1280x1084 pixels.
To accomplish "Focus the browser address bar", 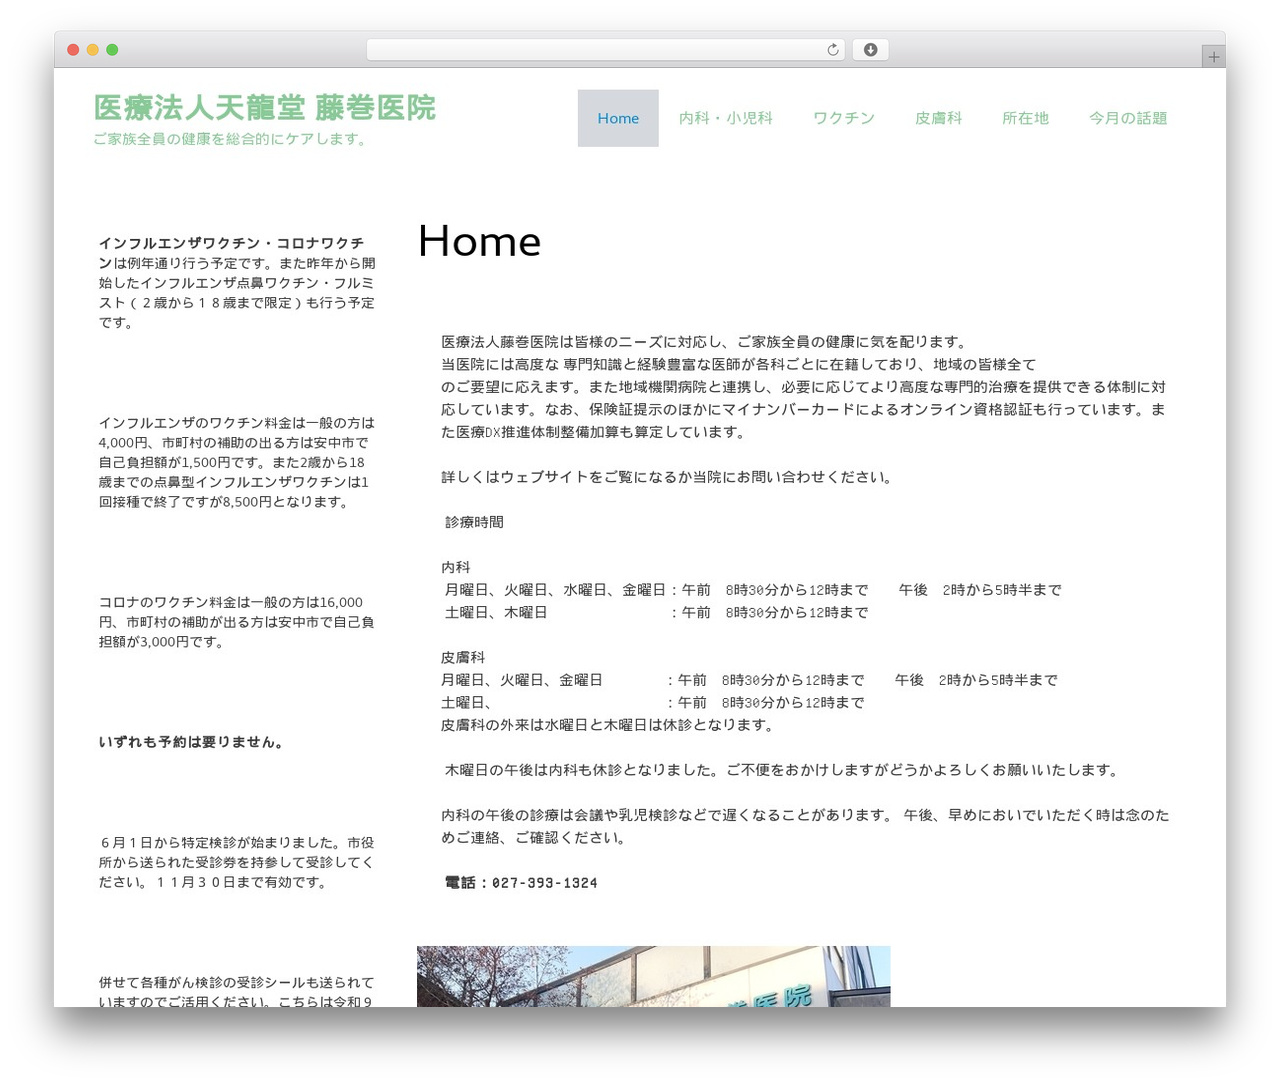I will point(605,50).
